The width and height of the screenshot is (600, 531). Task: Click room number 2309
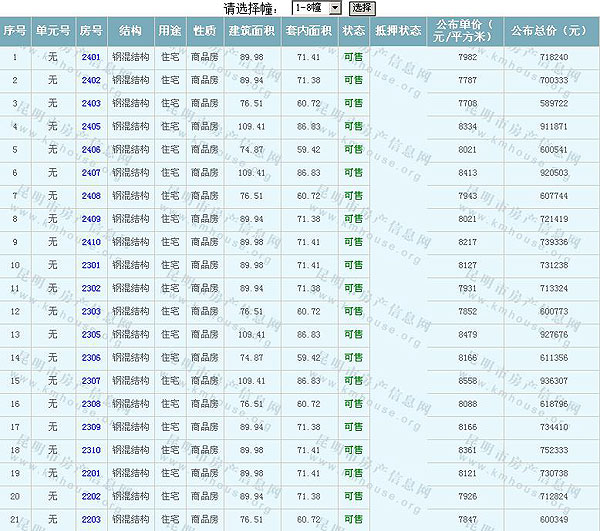pyautogui.click(x=91, y=427)
